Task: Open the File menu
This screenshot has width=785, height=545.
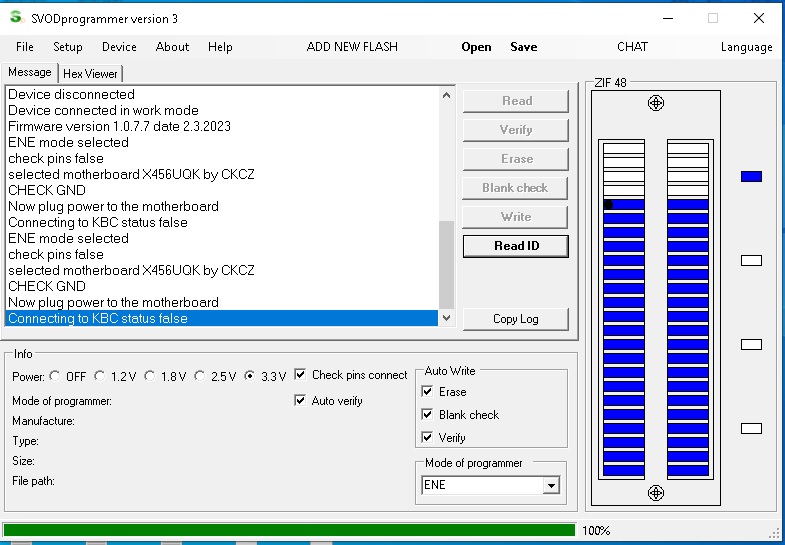Action: [25, 47]
